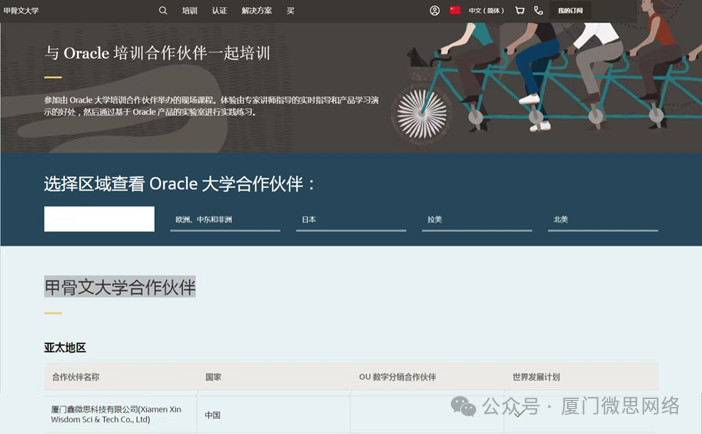Image resolution: width=702 pixels, height=434 pixels.
Task: Click the China flag icon
Action: click(455, 10)
